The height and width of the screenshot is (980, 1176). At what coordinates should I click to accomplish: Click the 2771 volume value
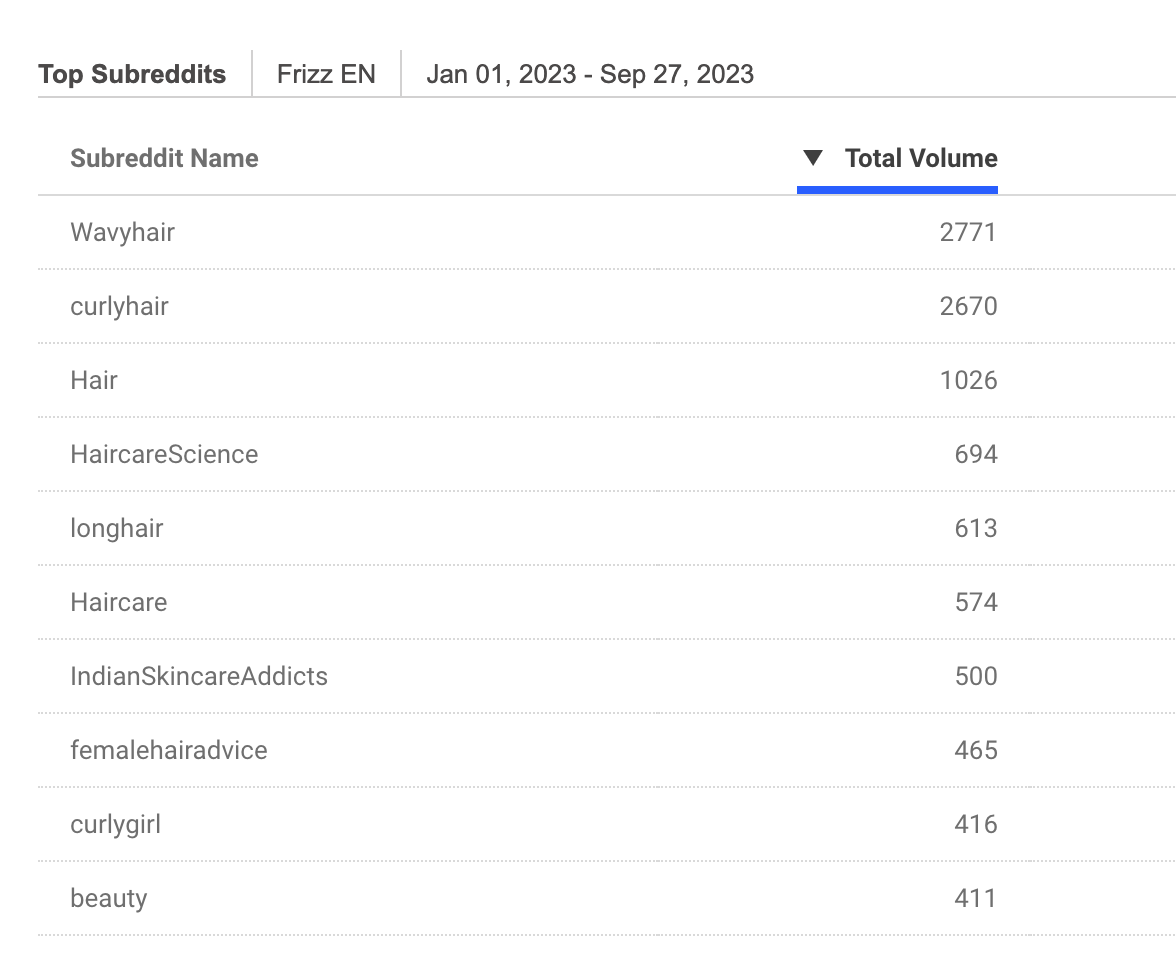968,232
